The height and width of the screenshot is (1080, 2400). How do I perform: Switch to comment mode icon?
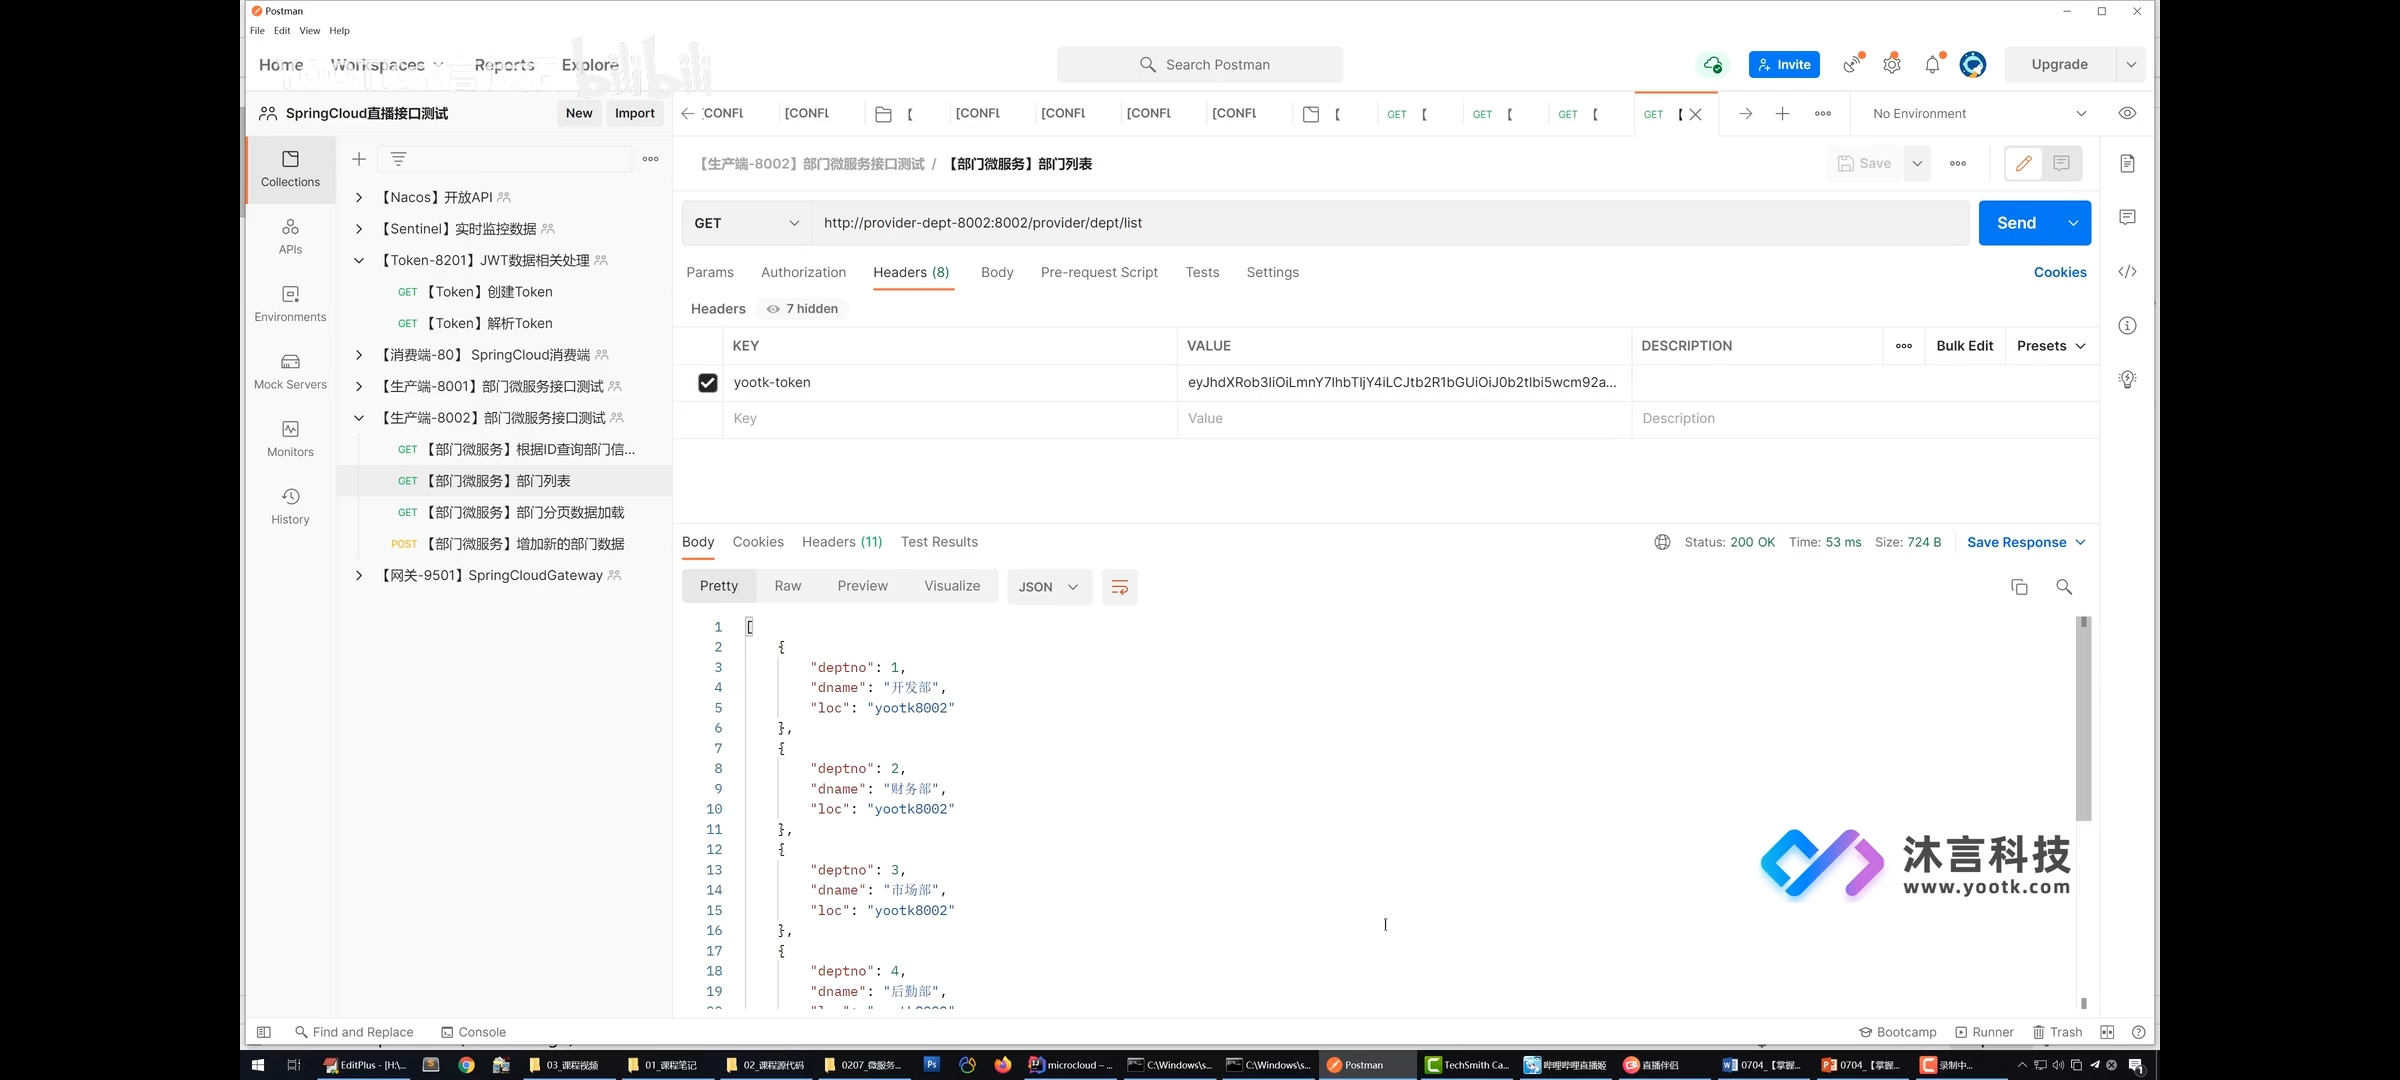(2062, 163)
